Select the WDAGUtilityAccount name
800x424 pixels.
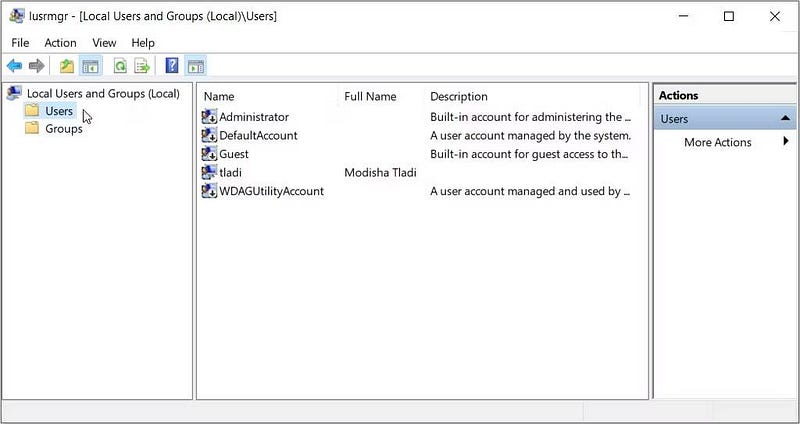(271, 191)
